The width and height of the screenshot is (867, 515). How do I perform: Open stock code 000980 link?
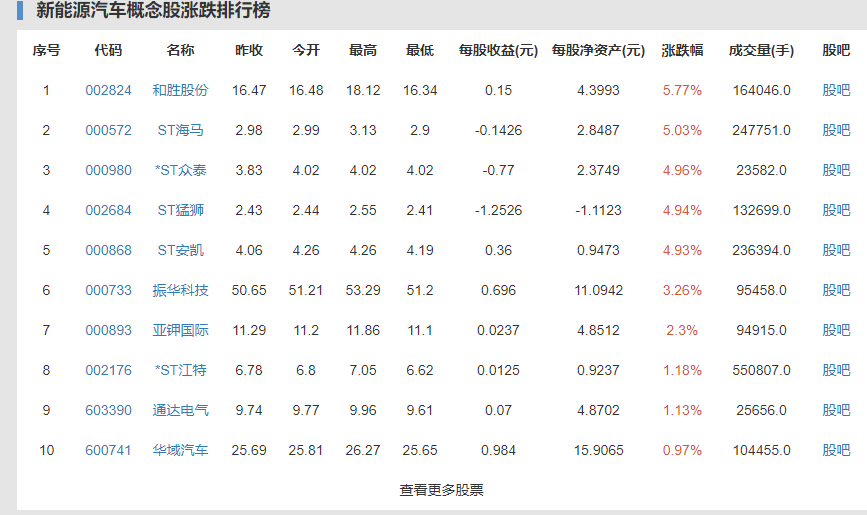click(x=108, y=170)
